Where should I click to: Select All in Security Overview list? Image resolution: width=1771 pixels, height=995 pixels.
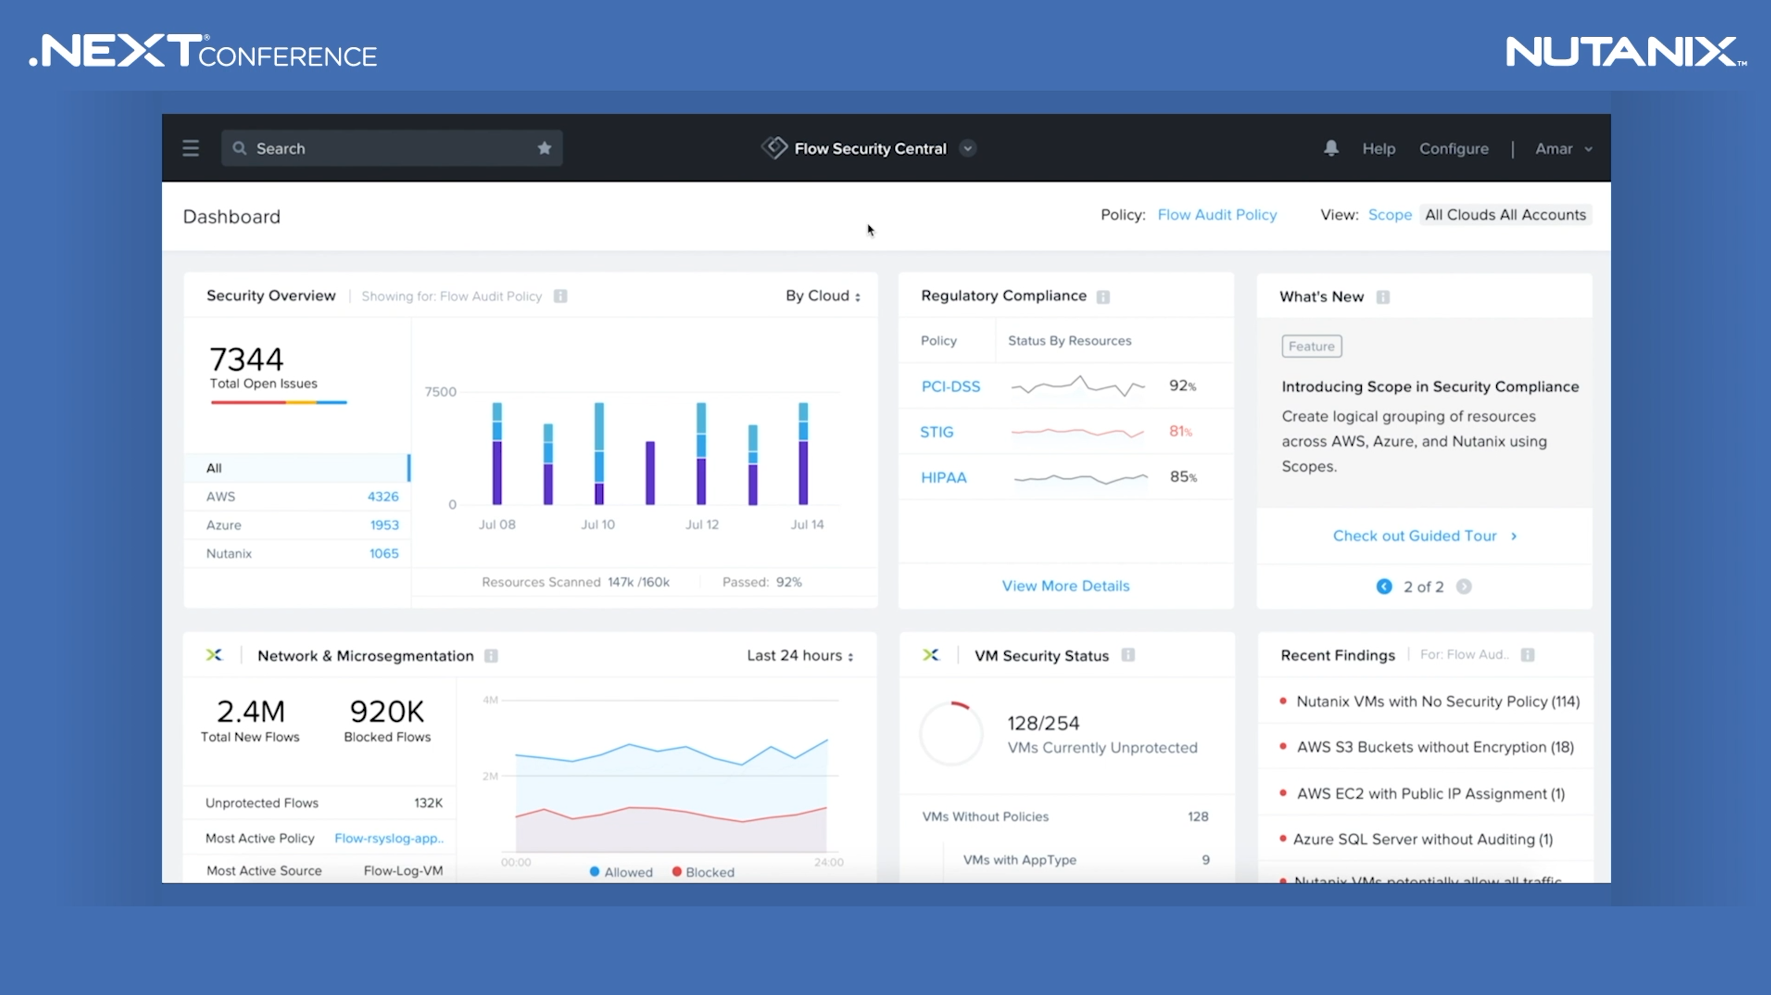[x=297, y=468]
